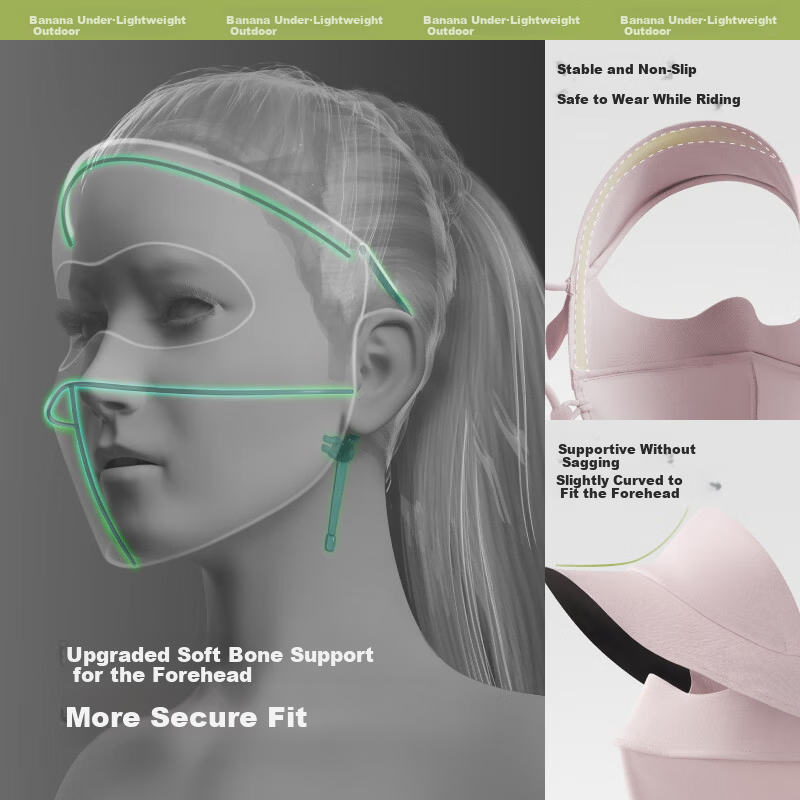
Task: Click the "Supportive Without Sagging" caption
Action: pyautogui.click(x=627, y=456)
